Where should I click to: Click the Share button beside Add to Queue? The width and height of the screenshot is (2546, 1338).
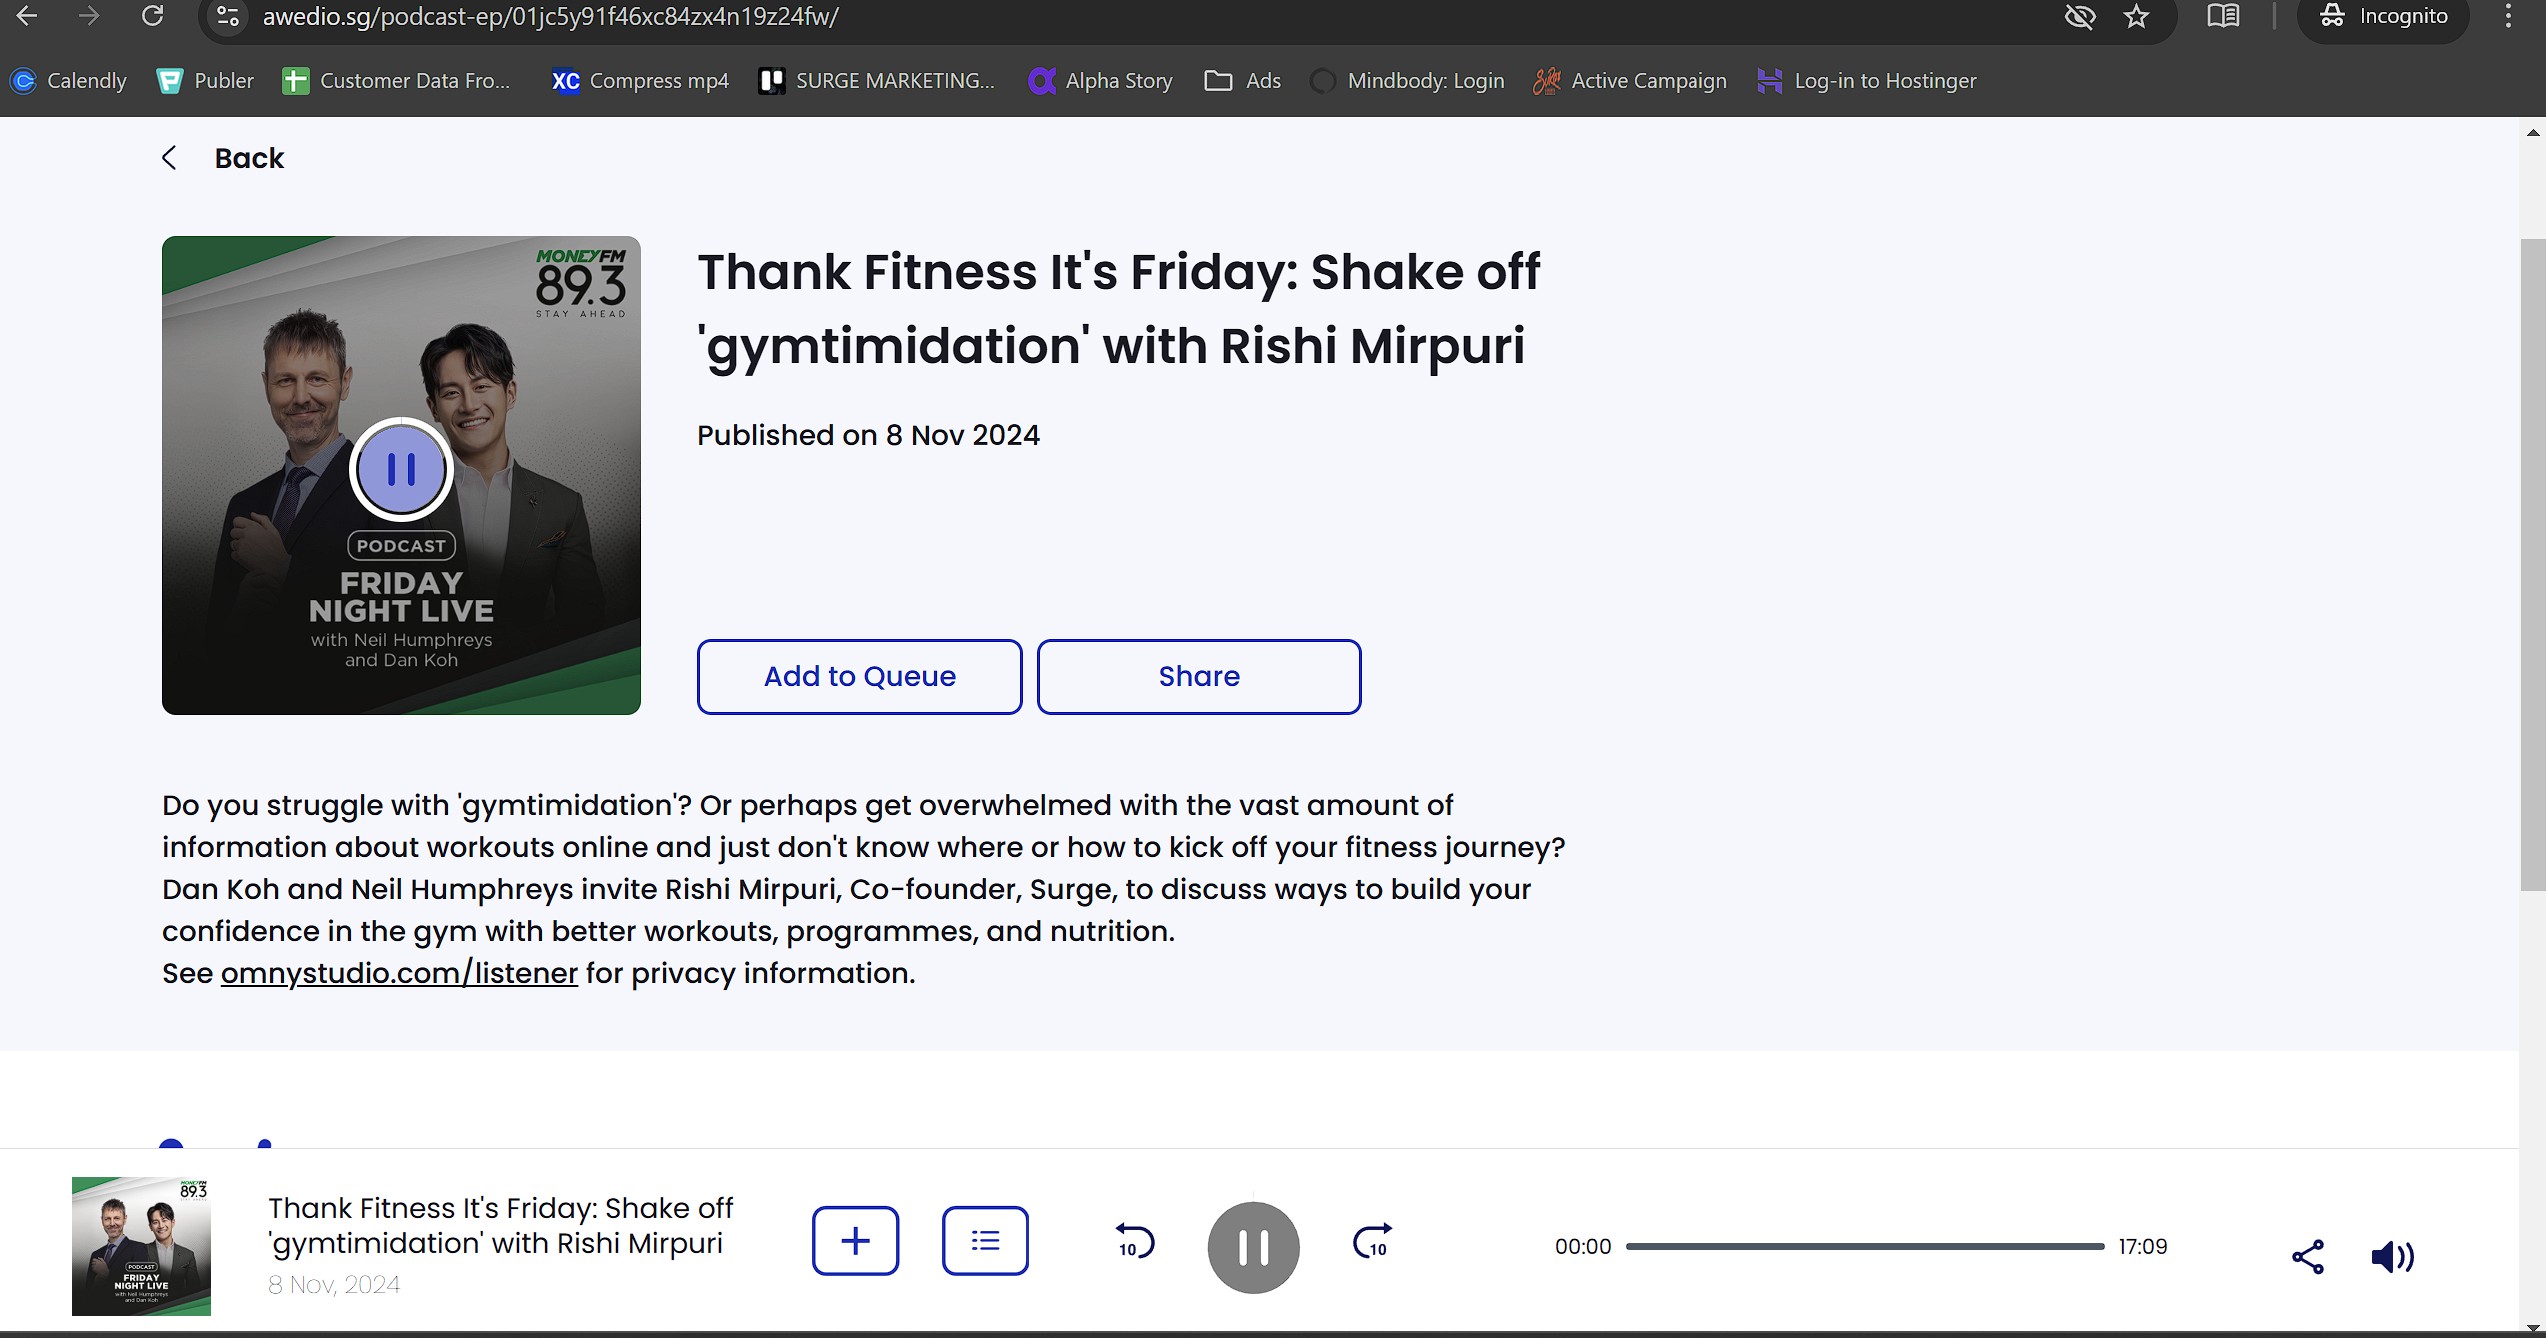[1199, 677]
